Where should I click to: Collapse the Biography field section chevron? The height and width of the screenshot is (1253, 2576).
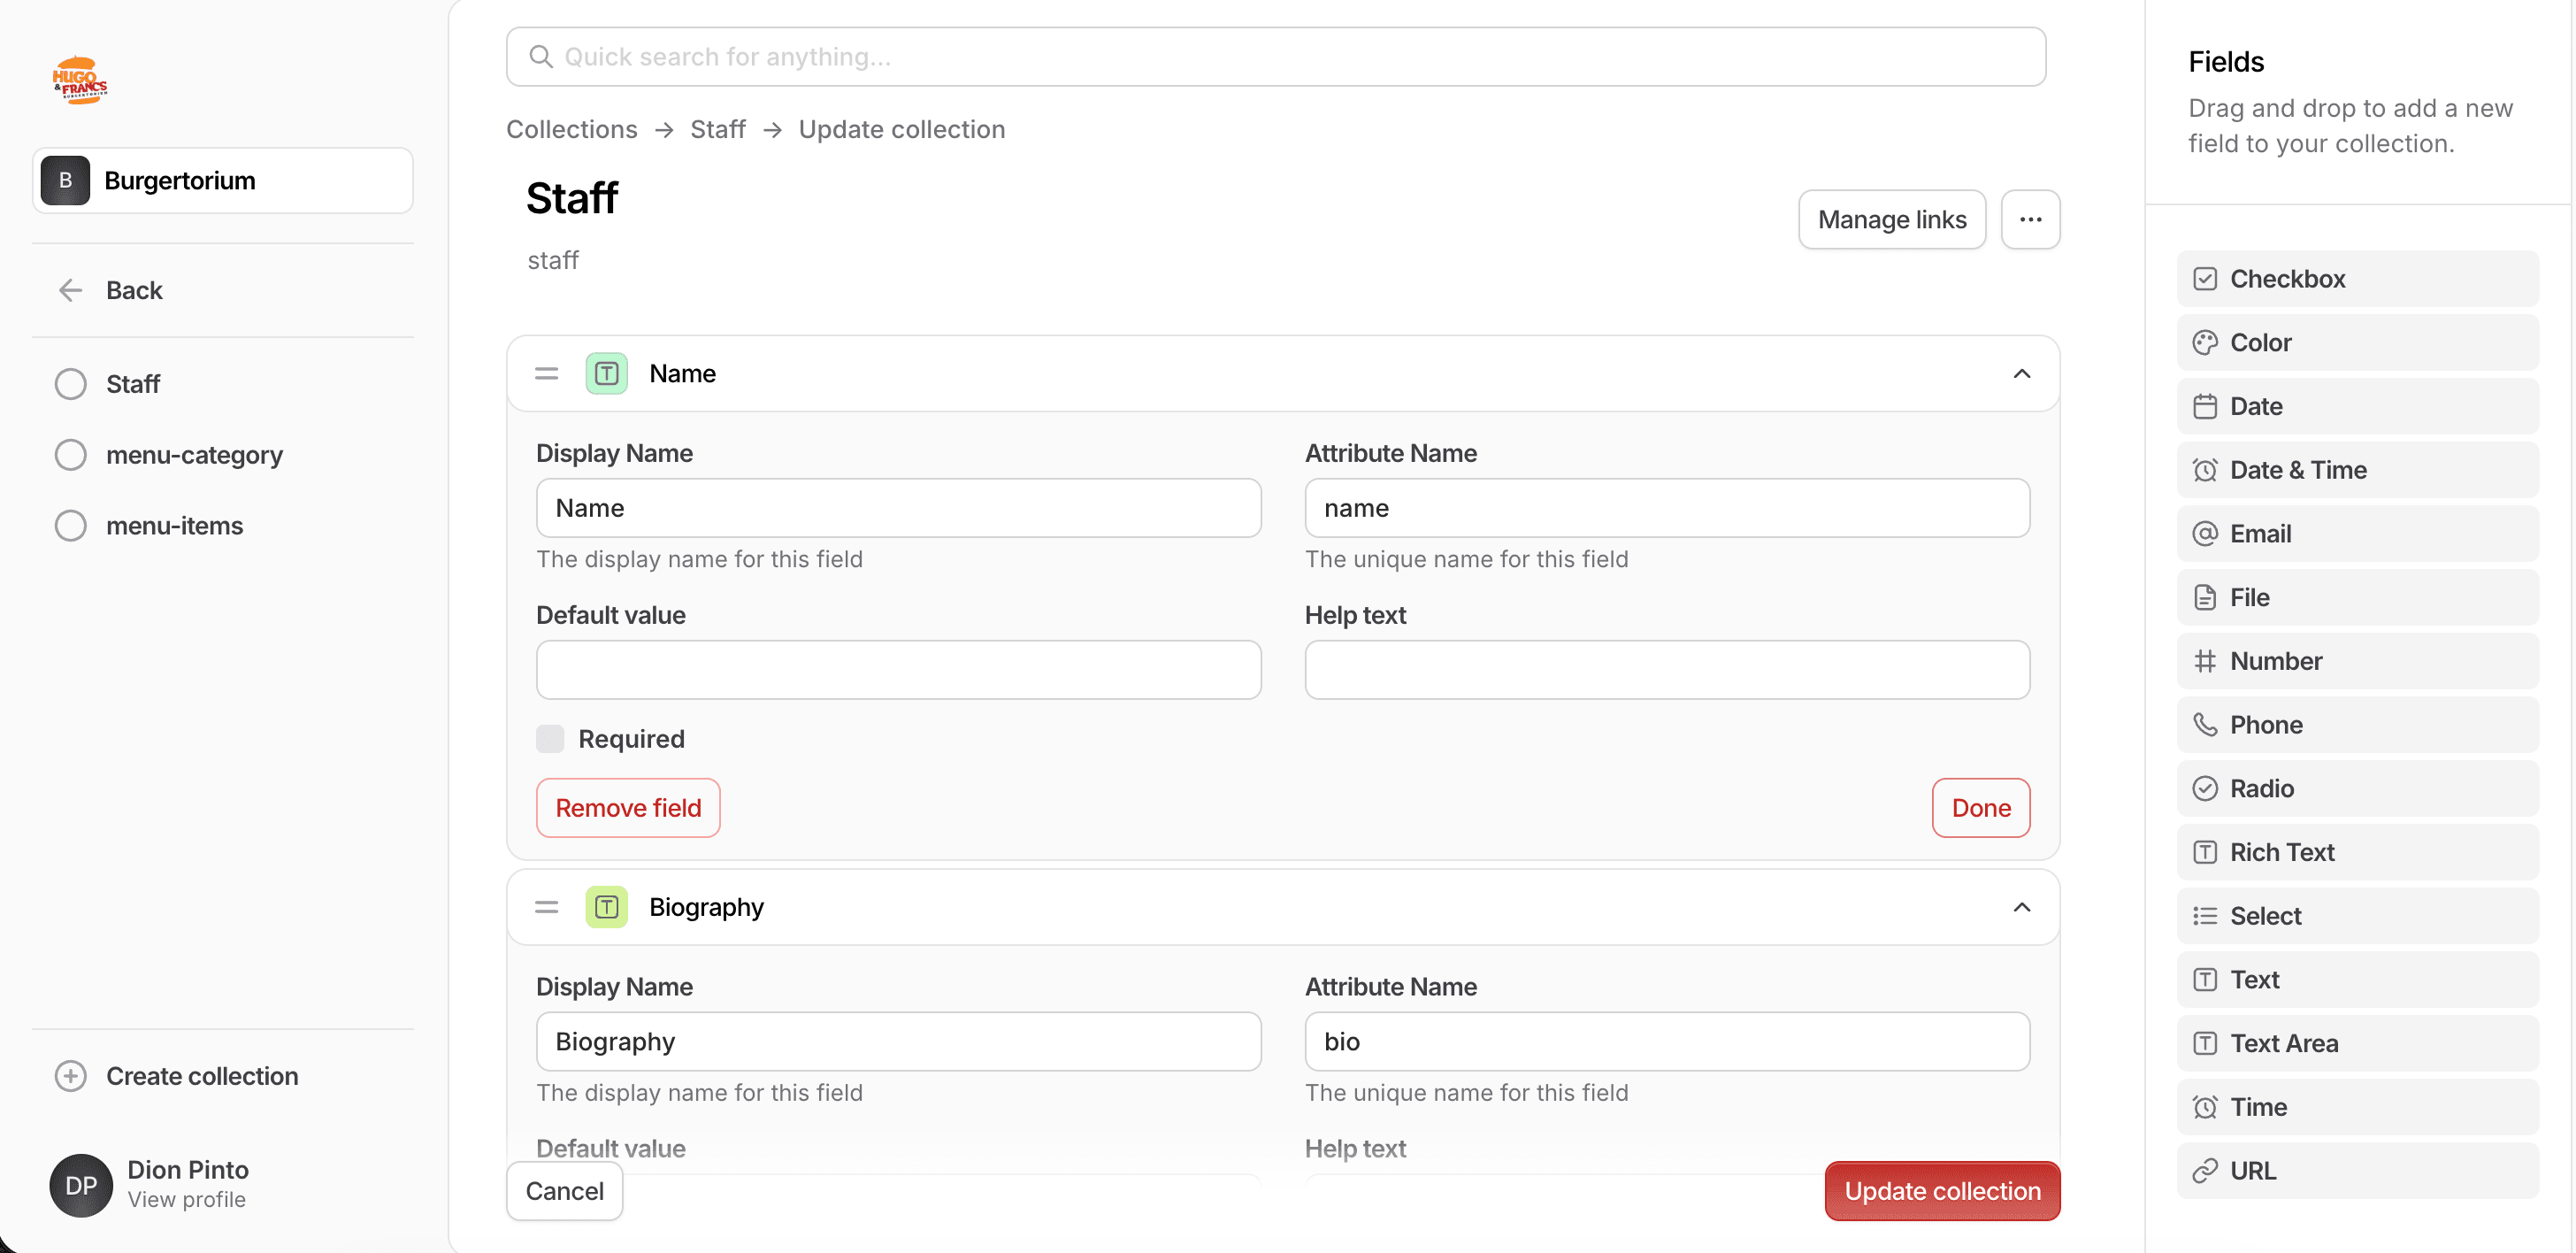tap(2021, 907)
